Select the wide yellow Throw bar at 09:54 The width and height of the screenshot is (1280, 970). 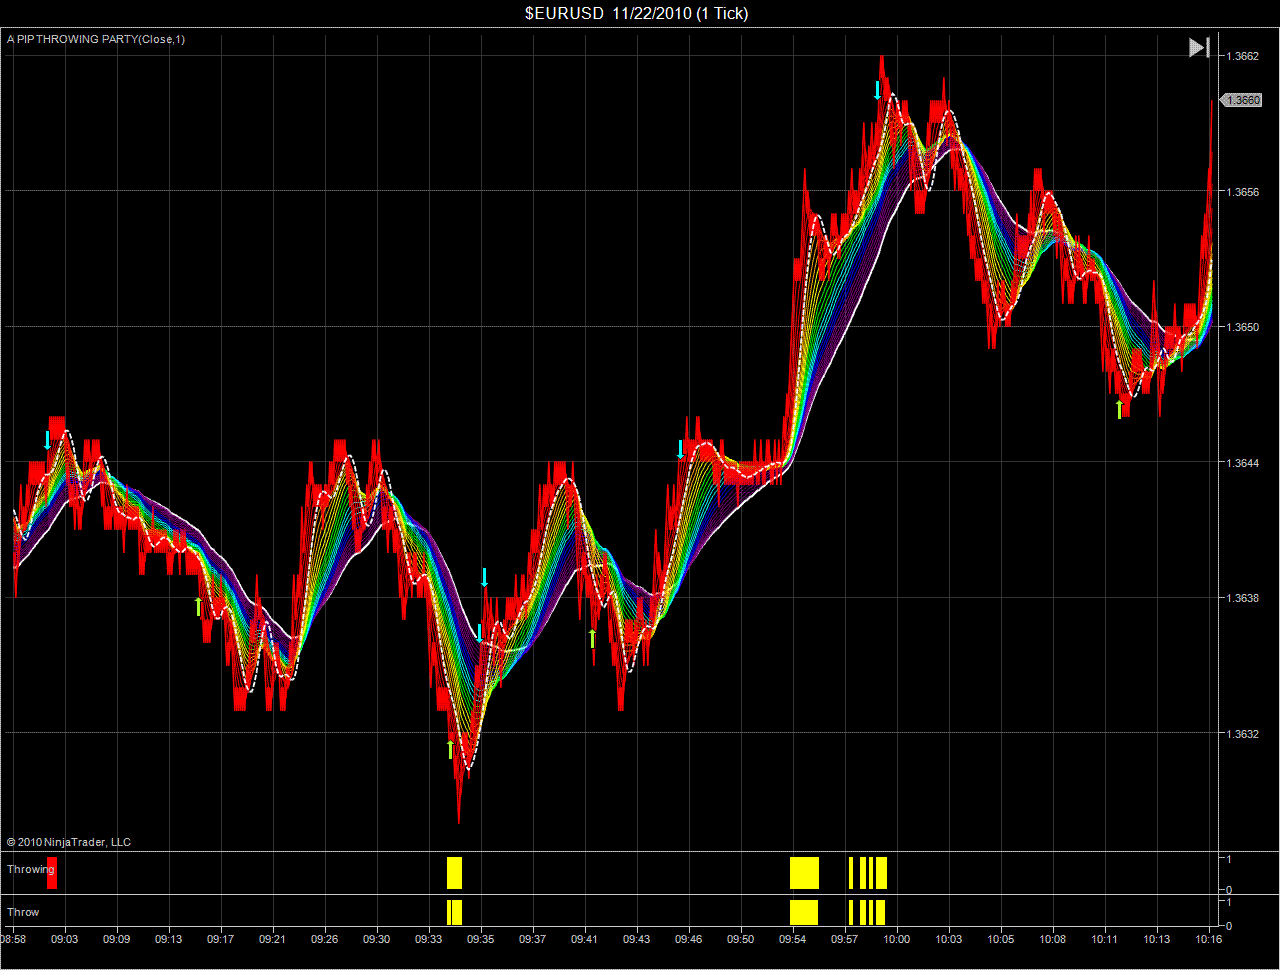[x=804, y=912]
